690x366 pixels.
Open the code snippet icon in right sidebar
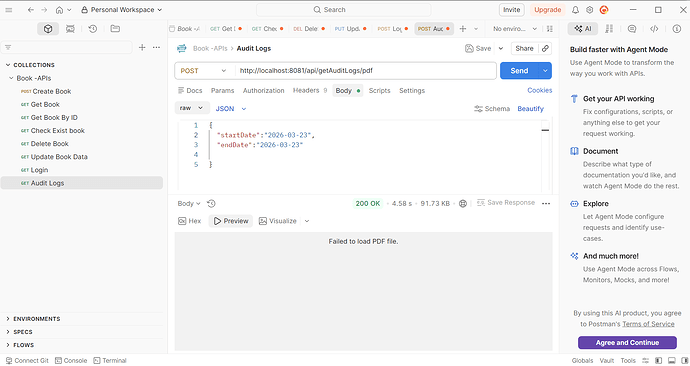point(654,29)
